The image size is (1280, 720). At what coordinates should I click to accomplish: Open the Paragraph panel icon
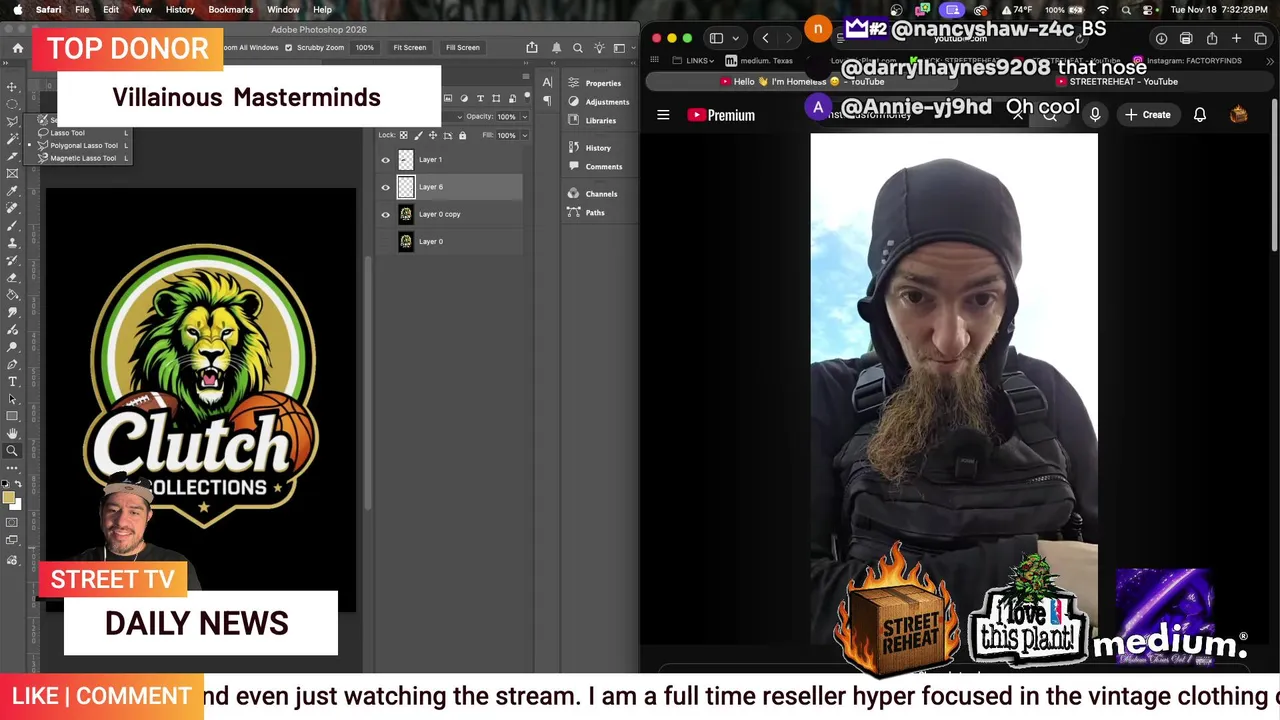point(547,100)
